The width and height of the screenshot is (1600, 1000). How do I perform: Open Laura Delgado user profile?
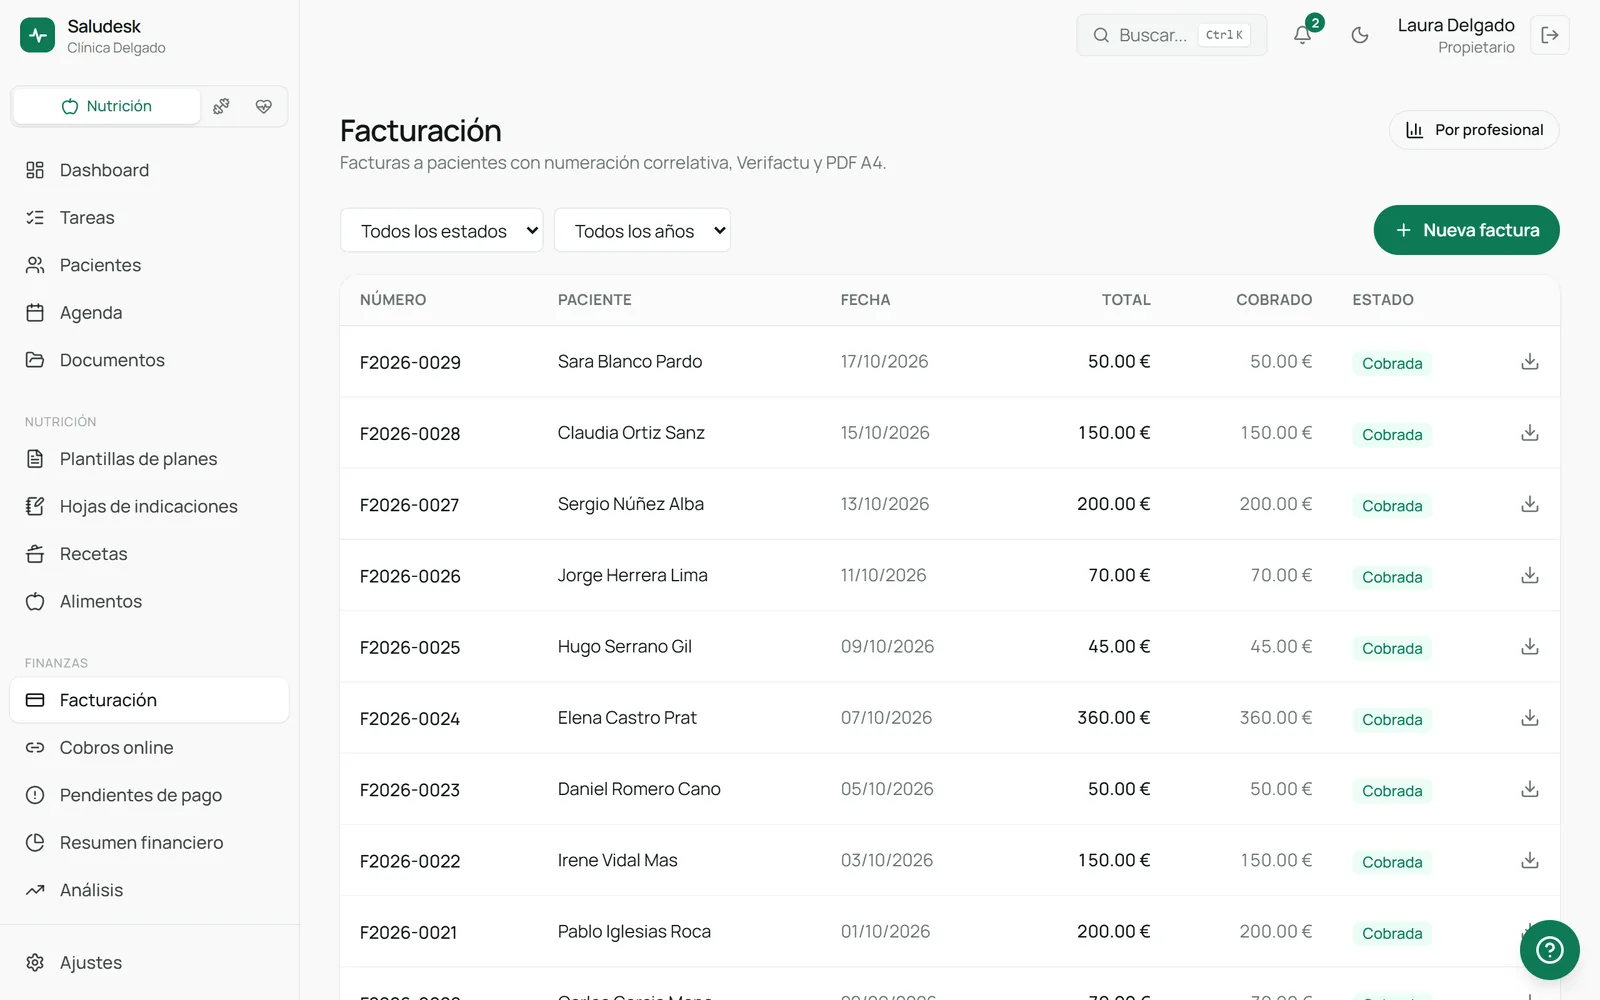1456,35
